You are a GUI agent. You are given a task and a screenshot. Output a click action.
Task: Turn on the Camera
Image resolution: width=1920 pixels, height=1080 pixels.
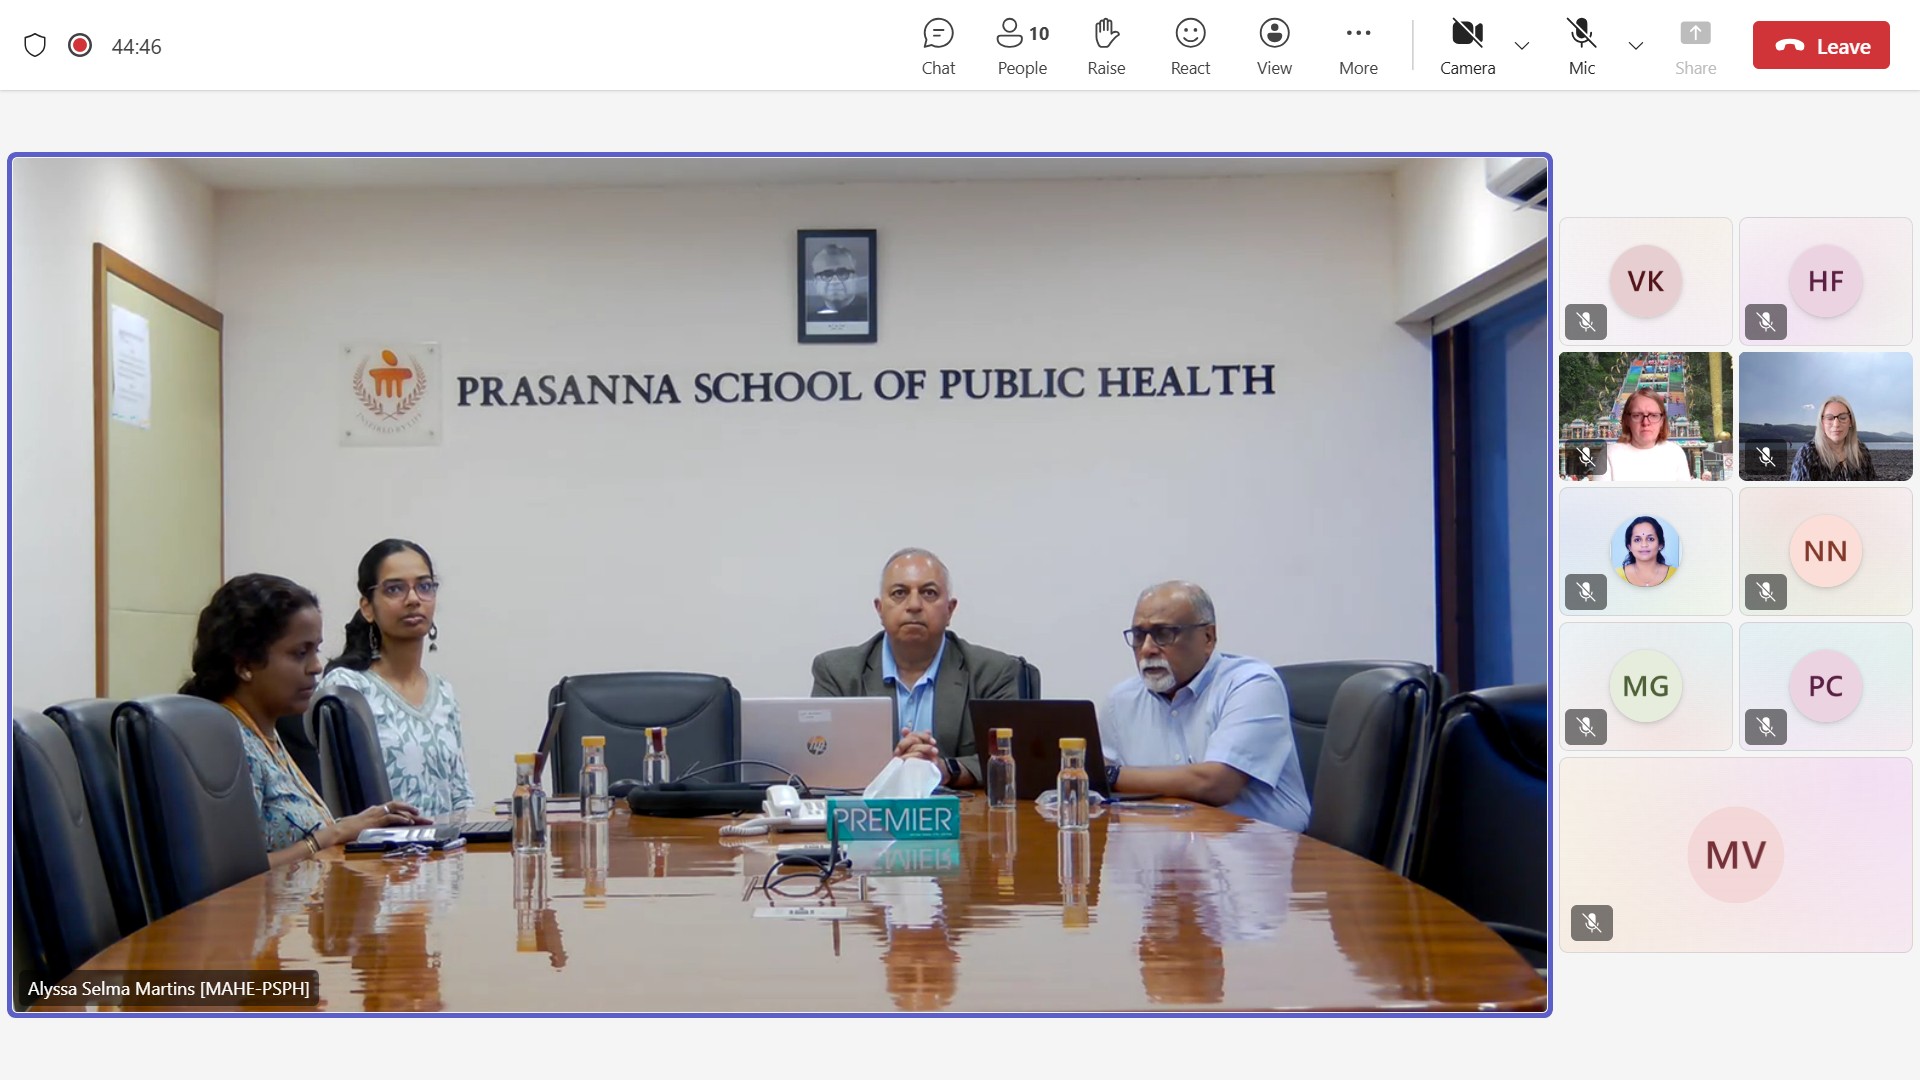click(1467, 46)
